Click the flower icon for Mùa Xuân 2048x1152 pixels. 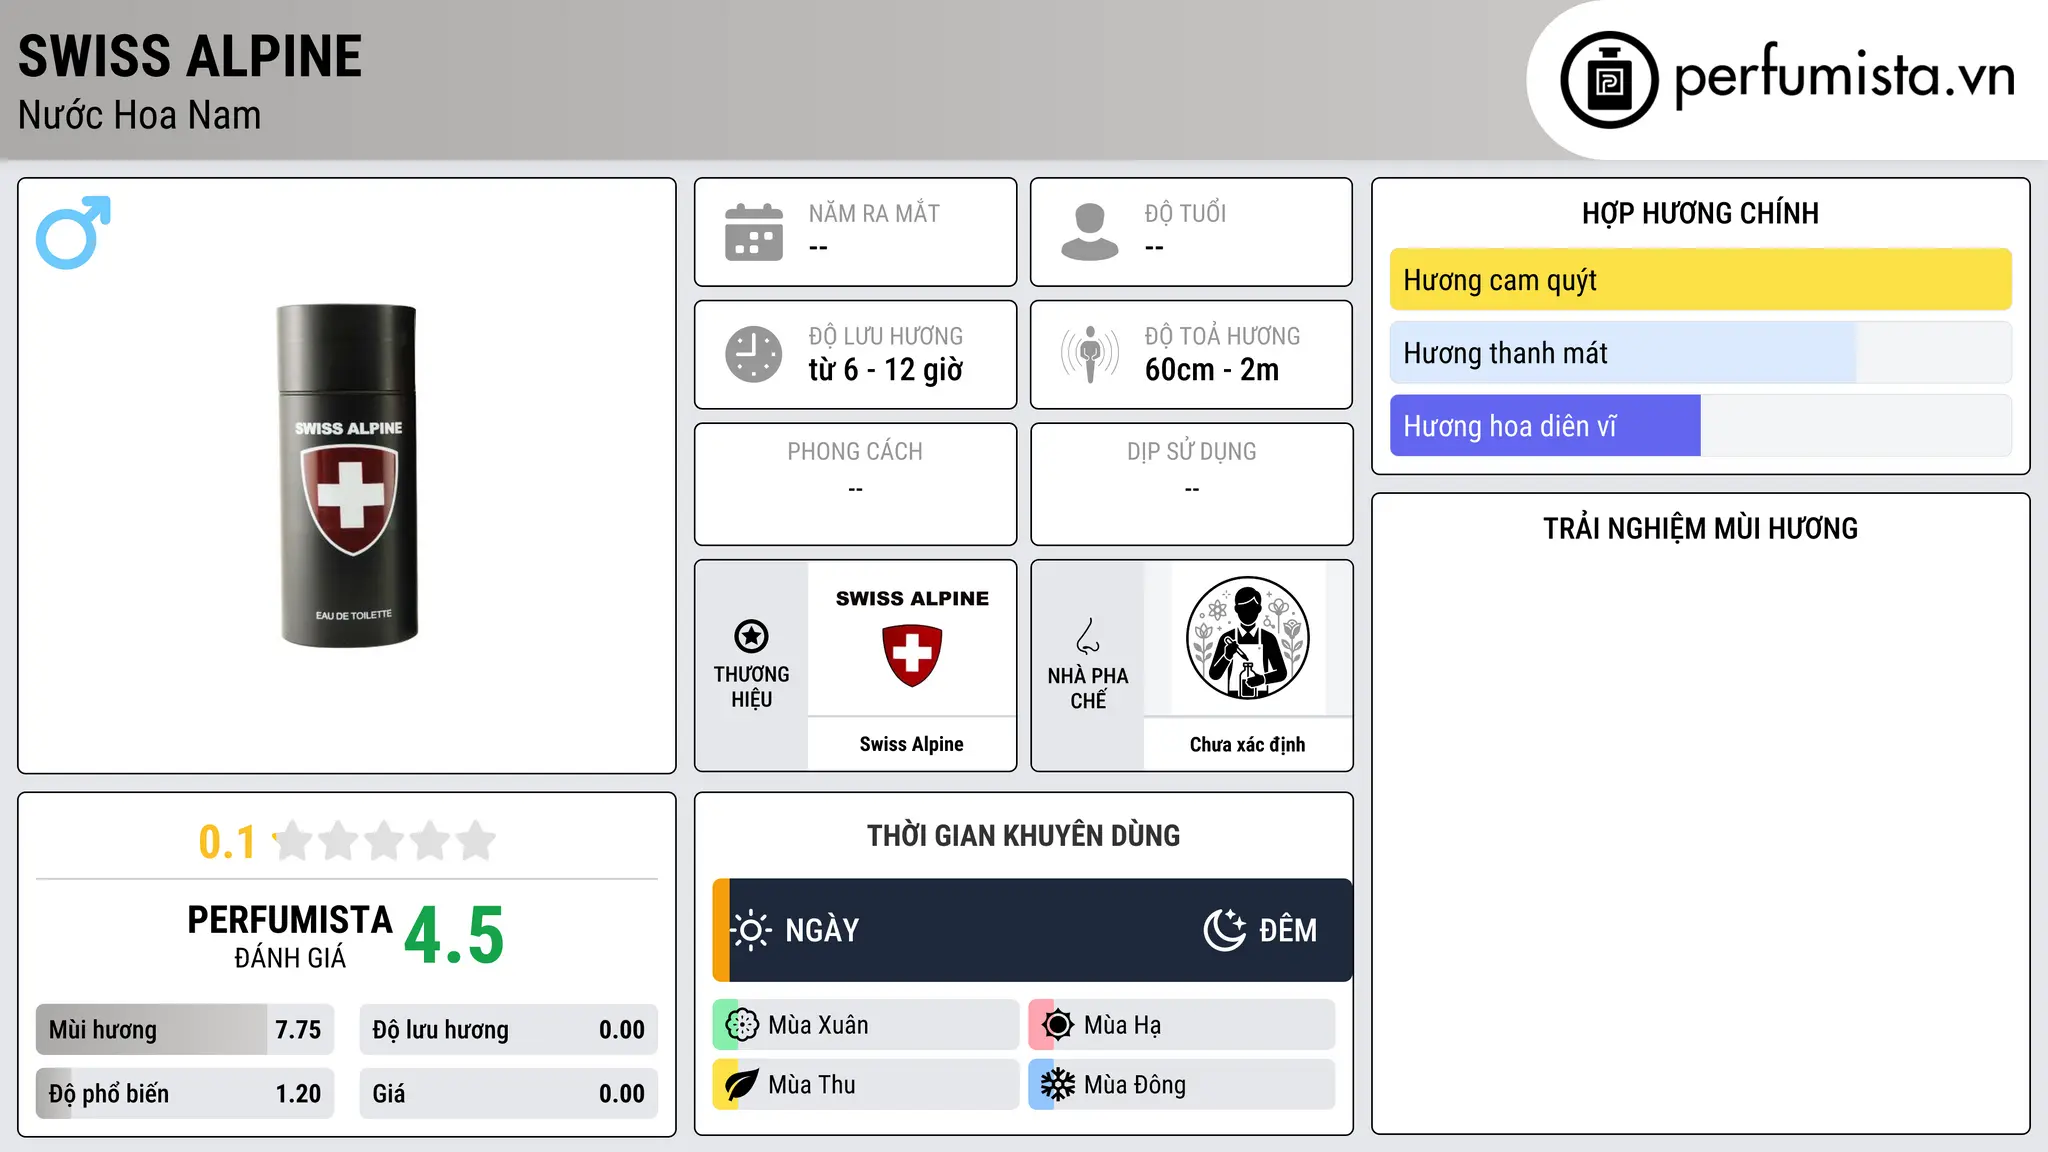tap(742, 1025)
